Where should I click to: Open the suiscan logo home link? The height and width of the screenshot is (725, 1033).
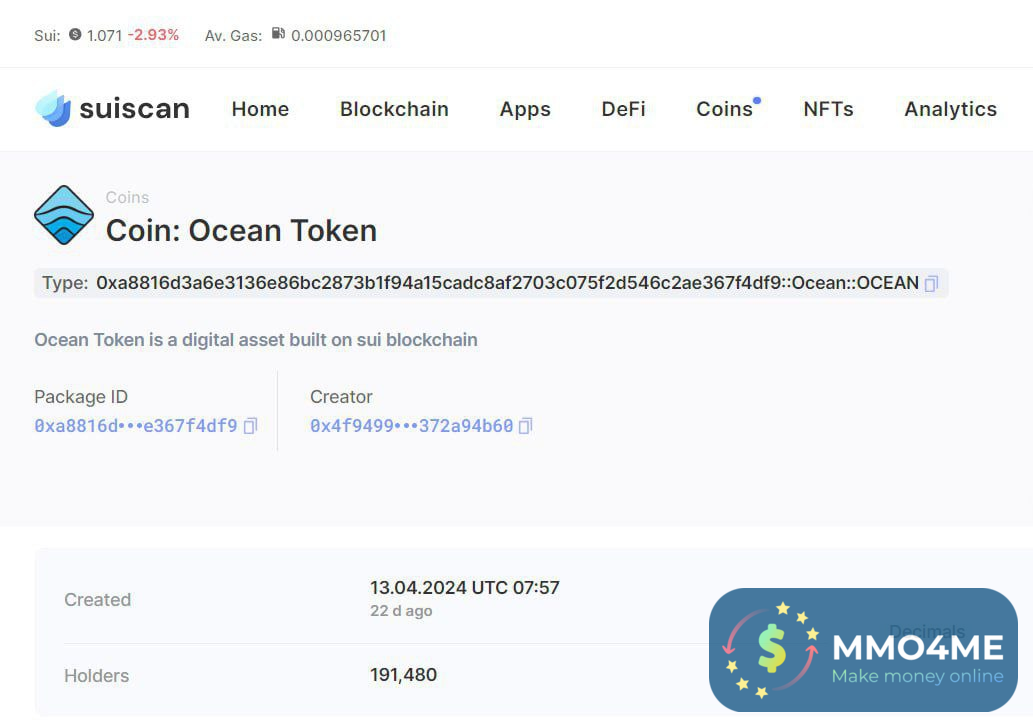[112, 109]
